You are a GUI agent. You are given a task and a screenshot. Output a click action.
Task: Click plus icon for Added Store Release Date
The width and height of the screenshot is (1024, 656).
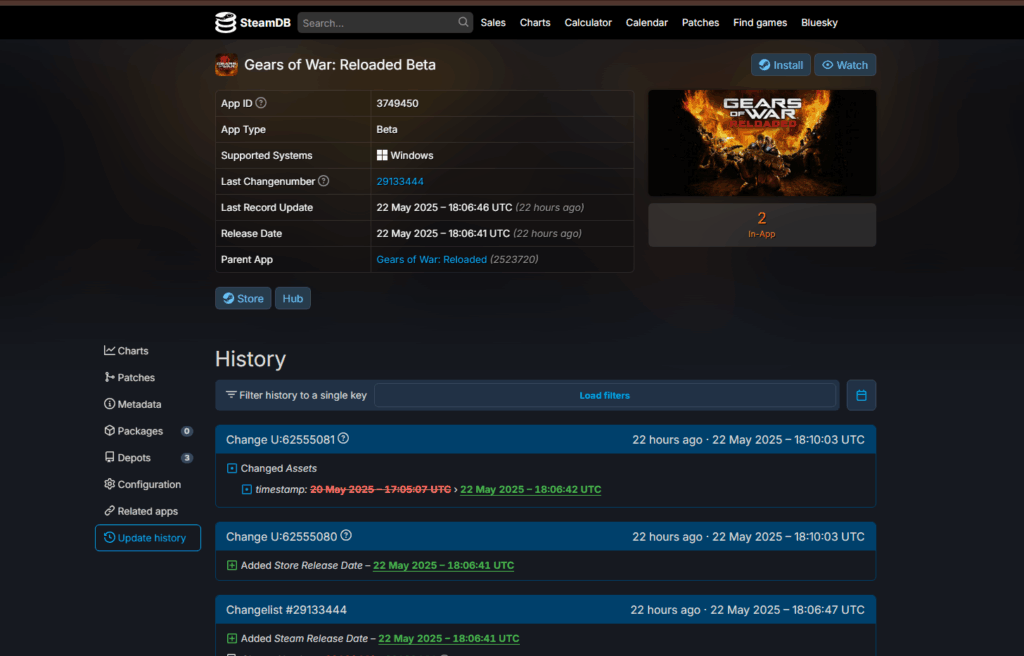click(232, 565)
